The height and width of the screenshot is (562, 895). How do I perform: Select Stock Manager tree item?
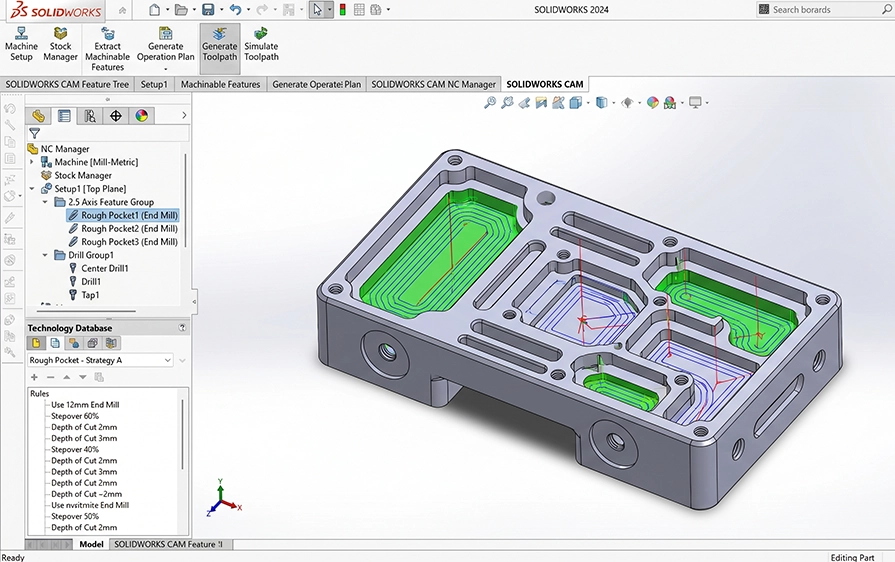click(76, 175)
